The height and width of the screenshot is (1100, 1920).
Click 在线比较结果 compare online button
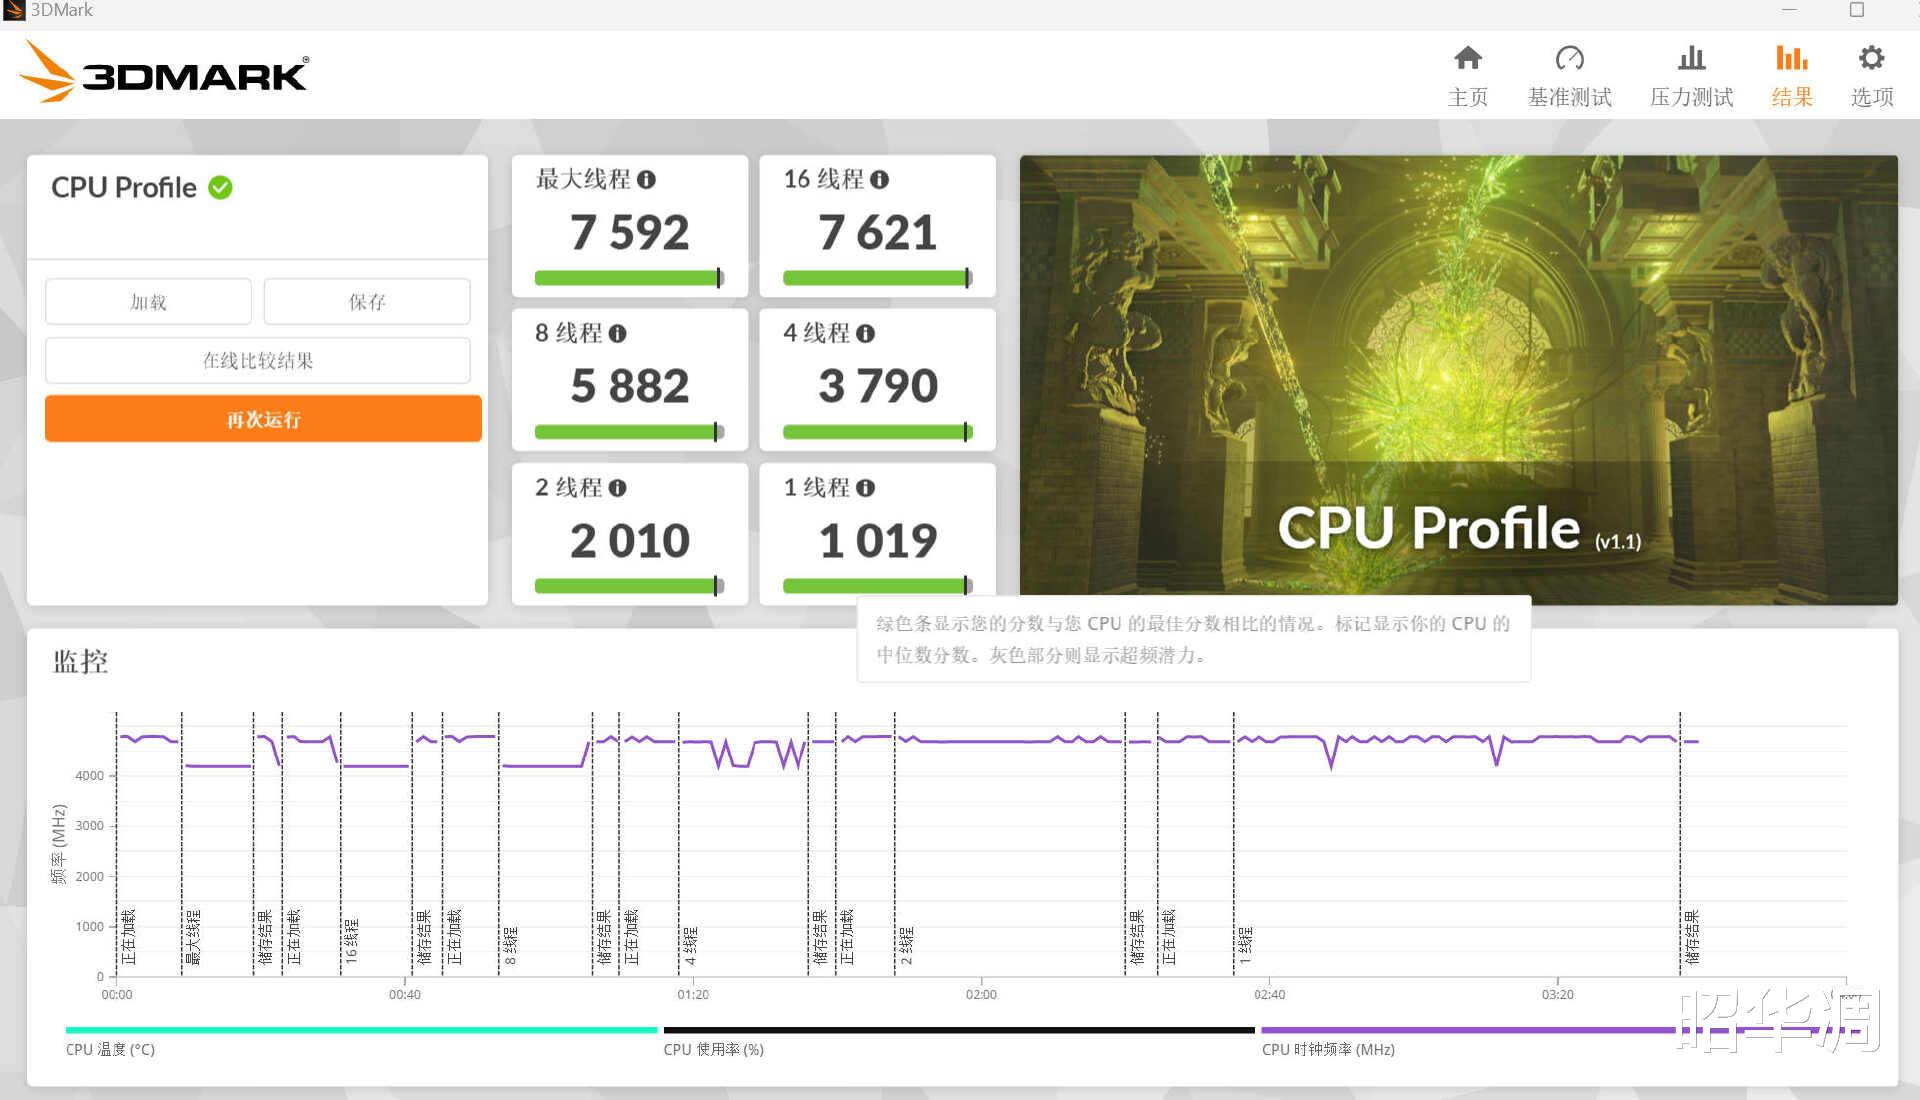tap(257, 361)
